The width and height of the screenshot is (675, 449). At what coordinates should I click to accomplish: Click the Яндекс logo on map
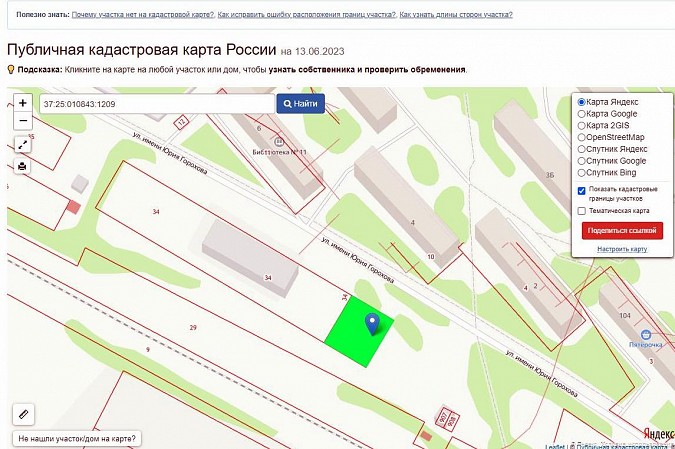coord(659,434)
